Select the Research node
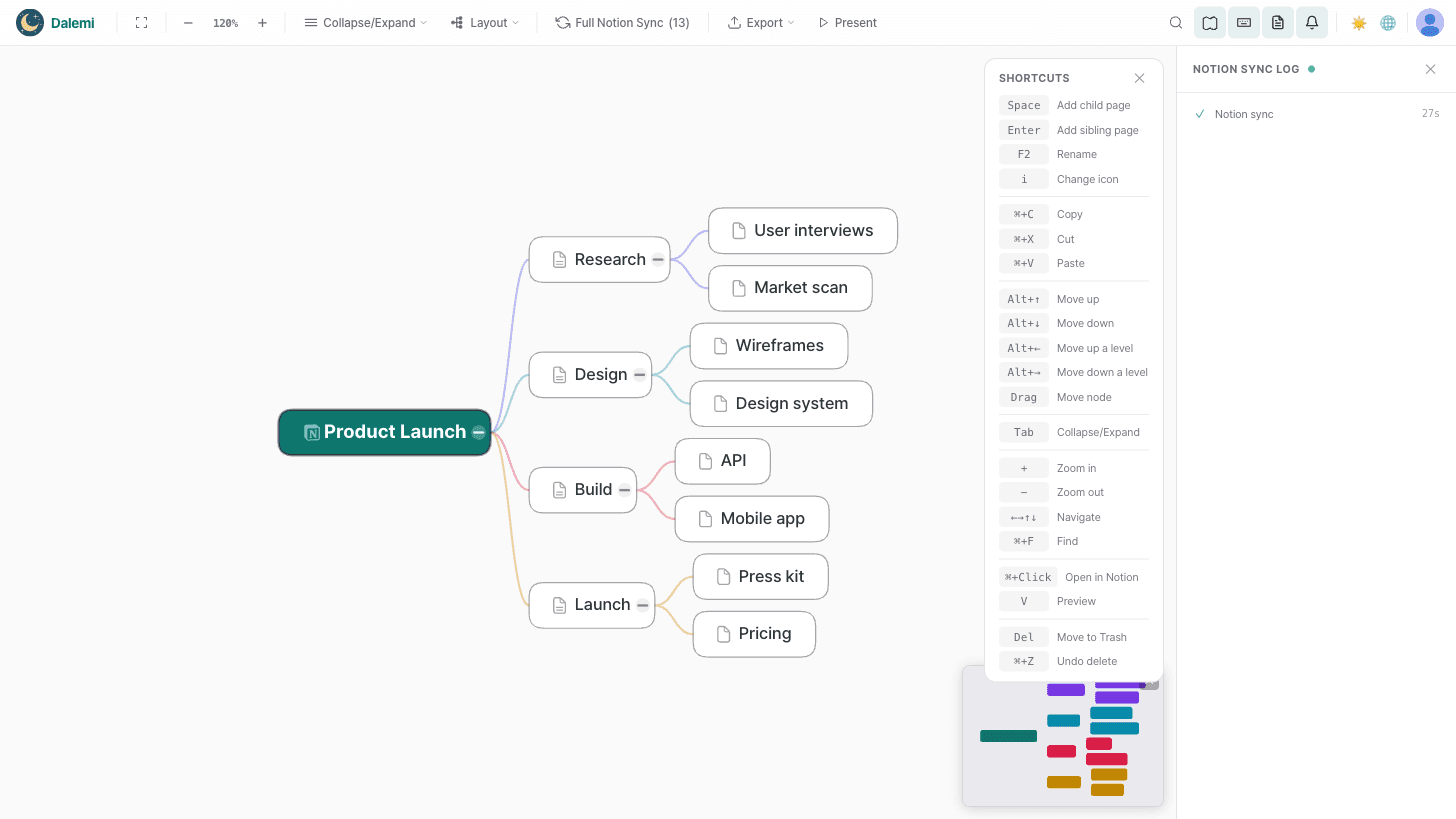This screenshot has height=819, width=1456. tap(599, 259)
